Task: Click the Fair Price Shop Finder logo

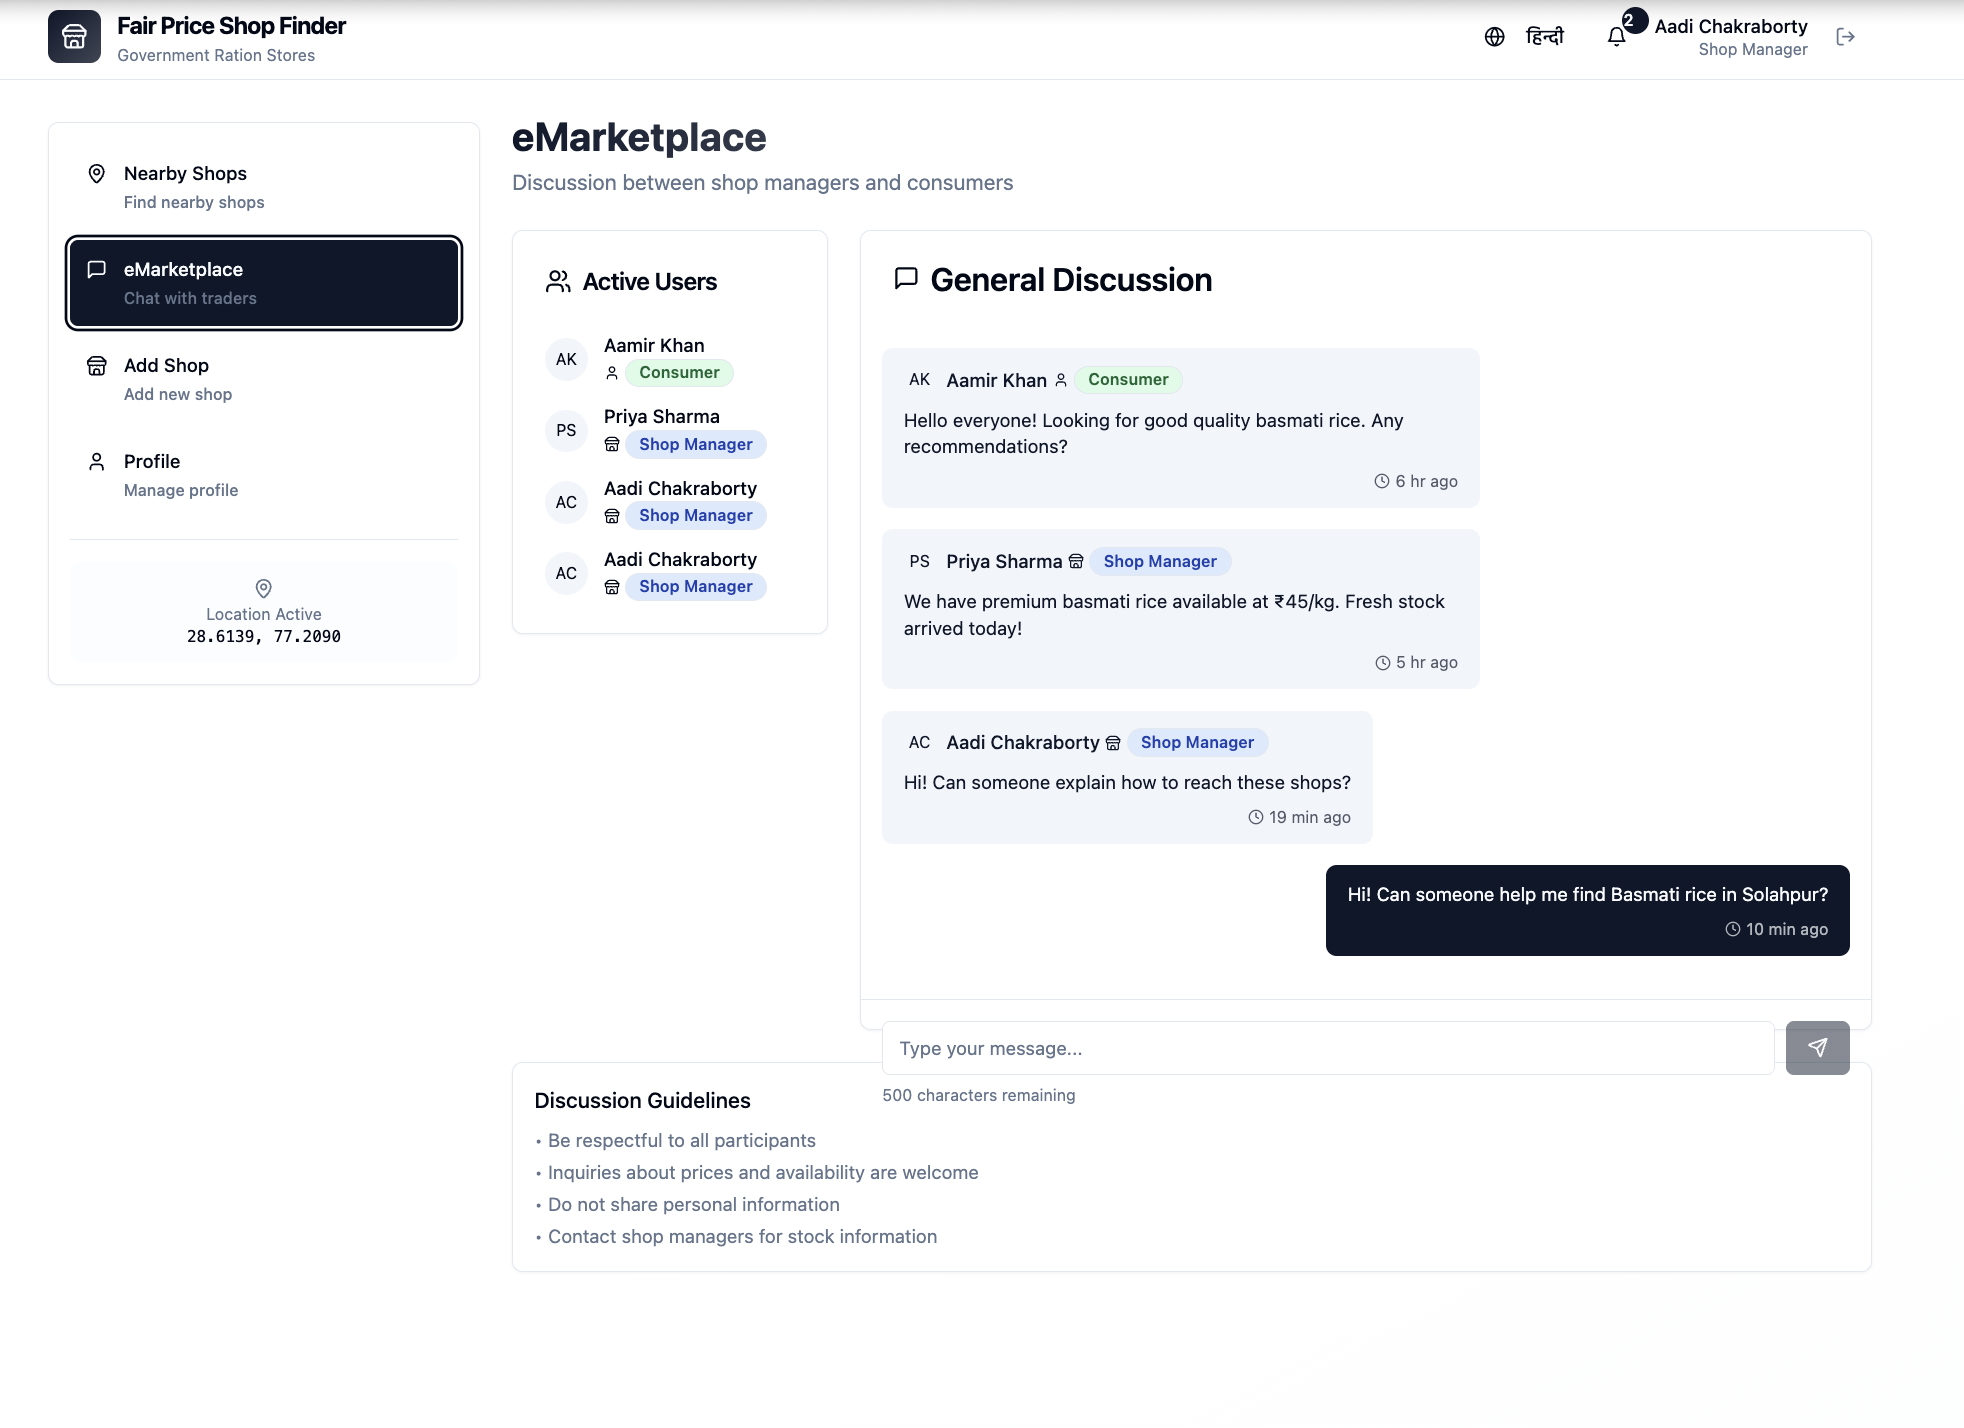Action: 74,37
